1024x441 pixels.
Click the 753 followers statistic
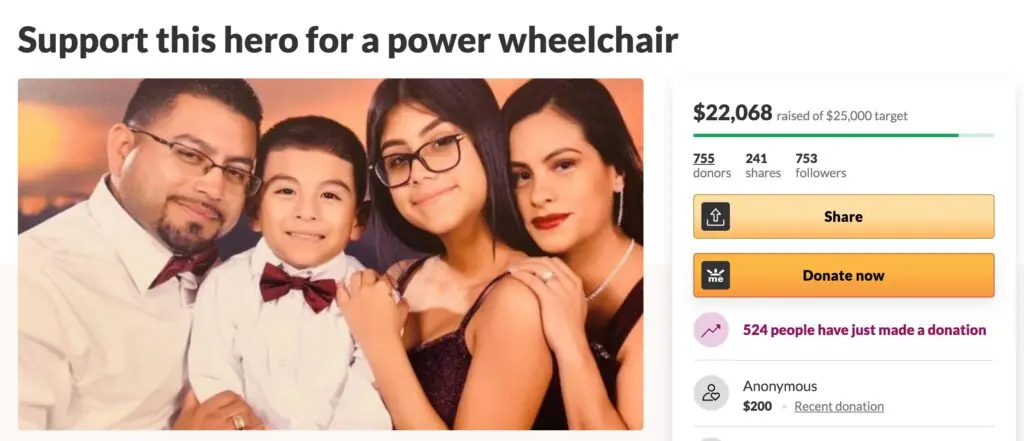(820, 165)
